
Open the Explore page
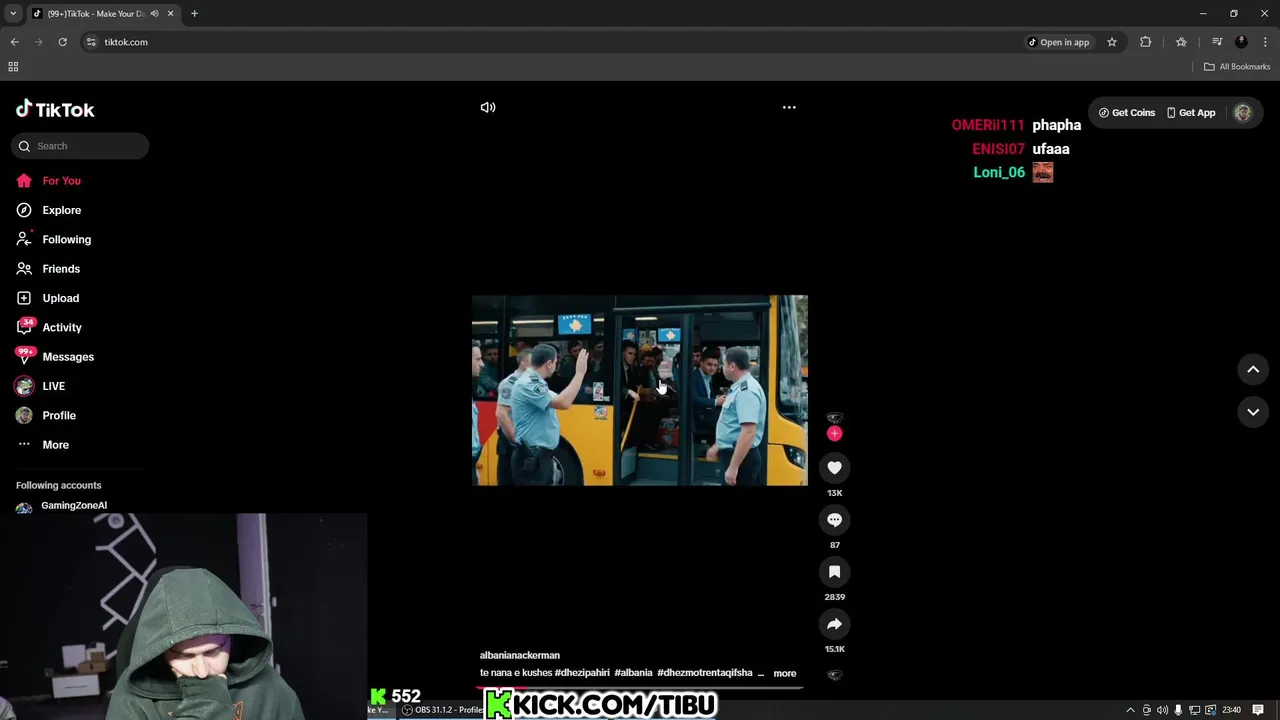tap(49, 210)
